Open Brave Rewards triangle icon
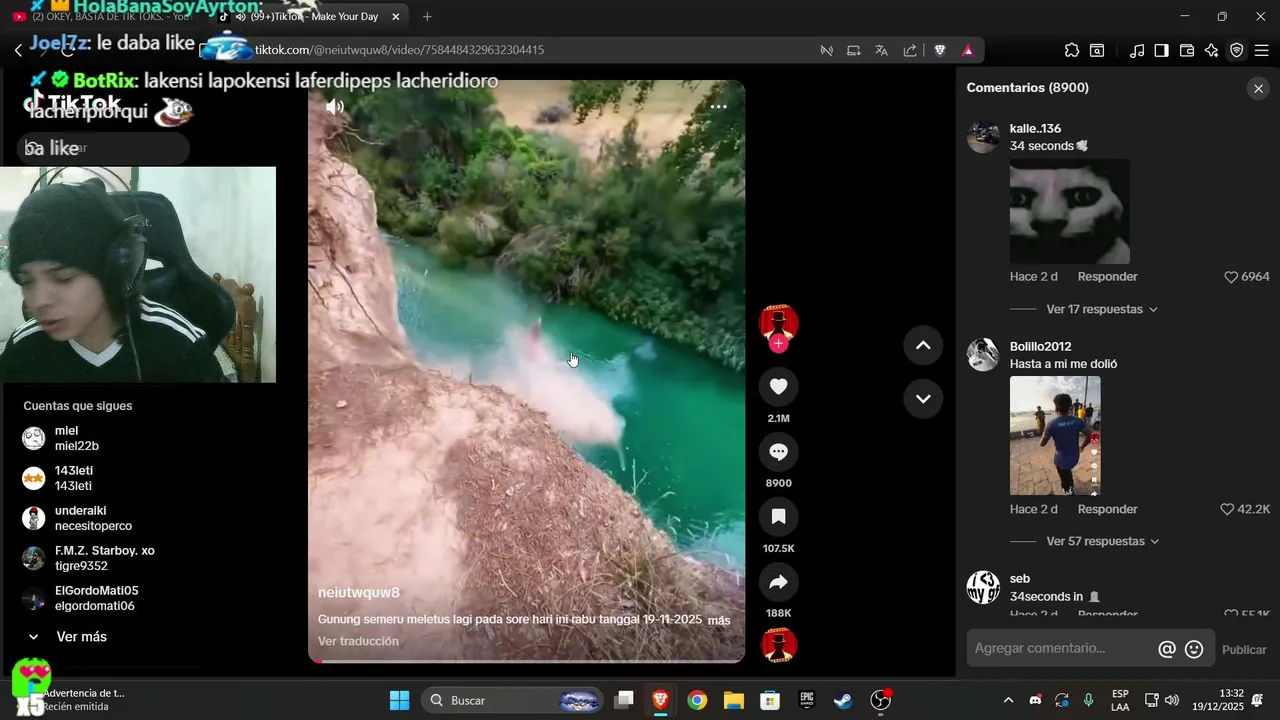 coord(968,50)
